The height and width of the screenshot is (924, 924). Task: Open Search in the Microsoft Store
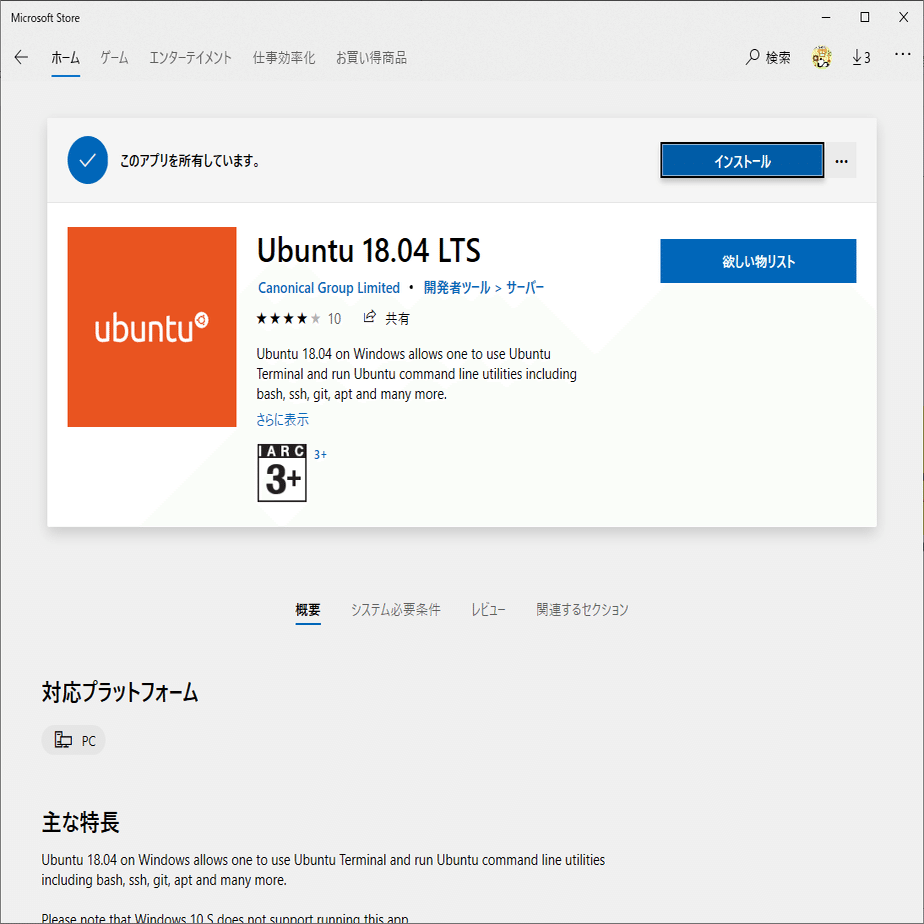[x=766, y=57]
